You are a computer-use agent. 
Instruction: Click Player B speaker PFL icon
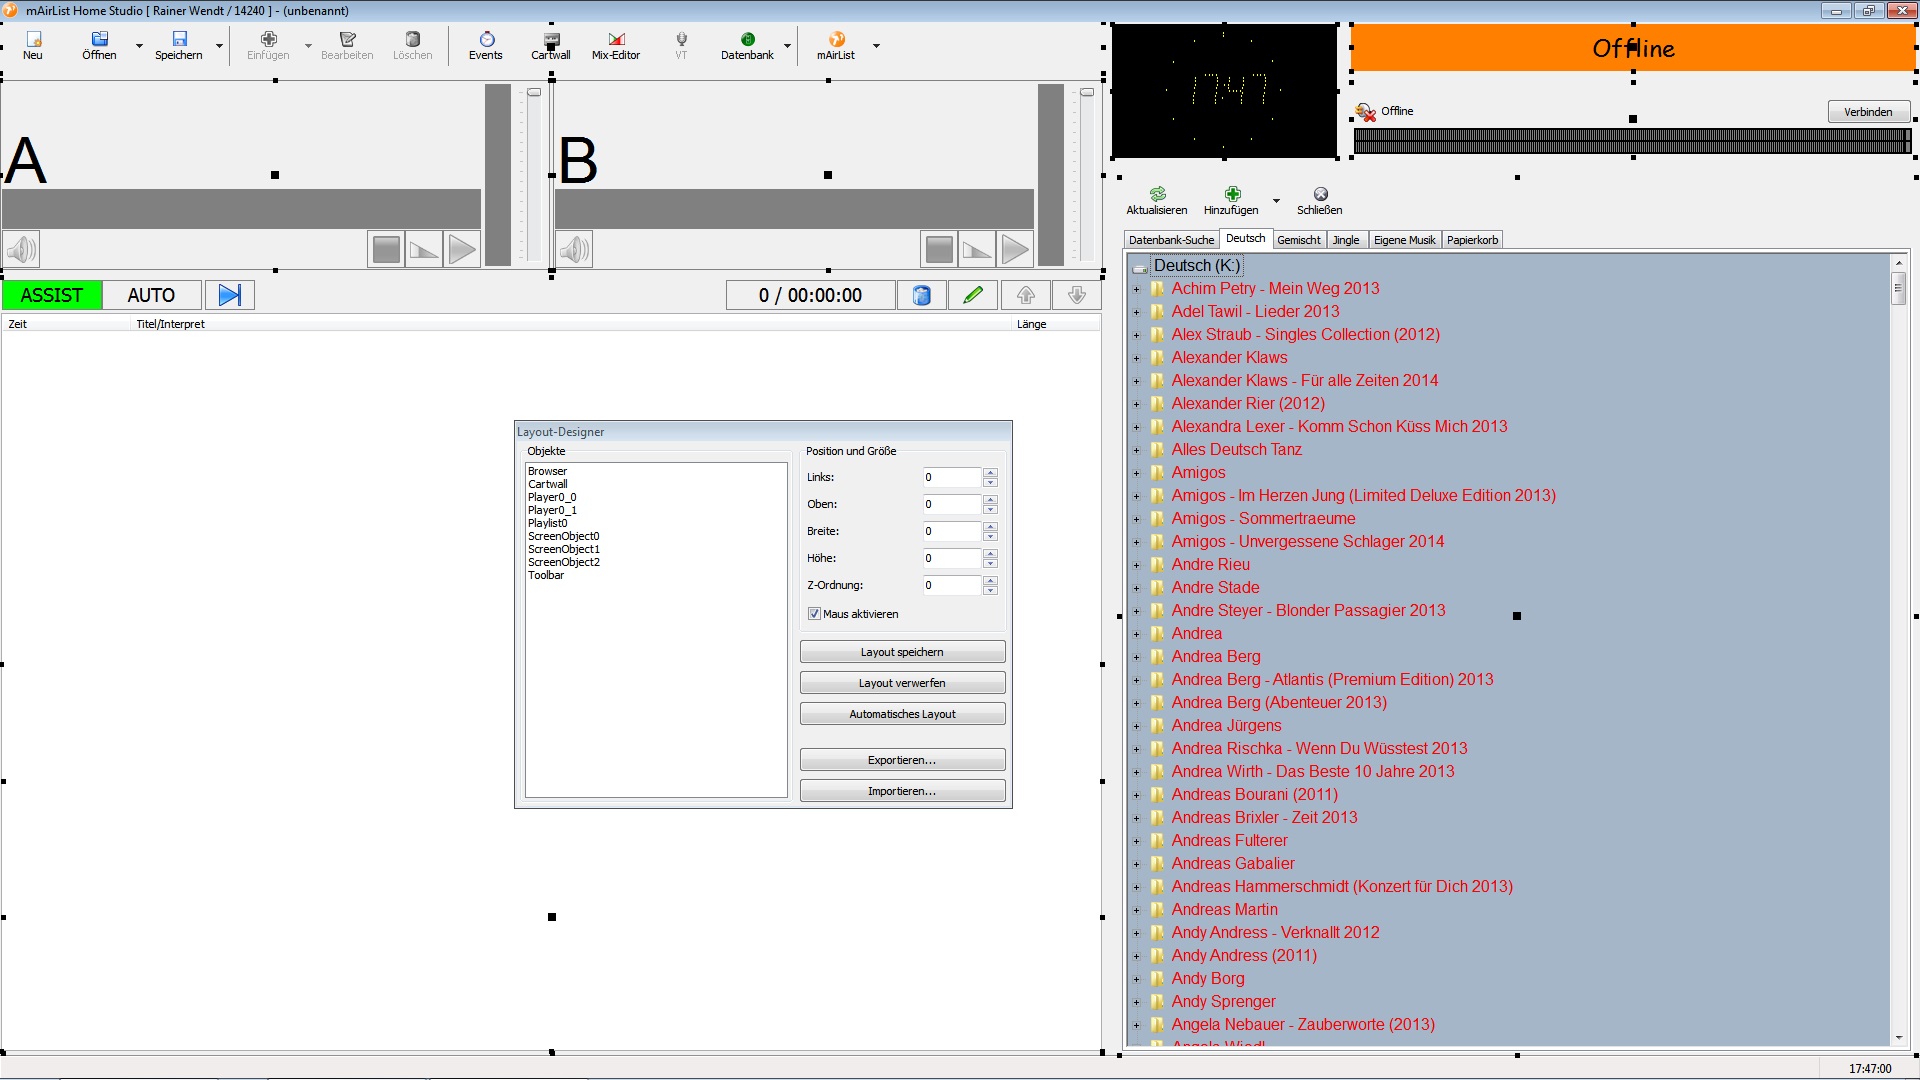point(574,249)
